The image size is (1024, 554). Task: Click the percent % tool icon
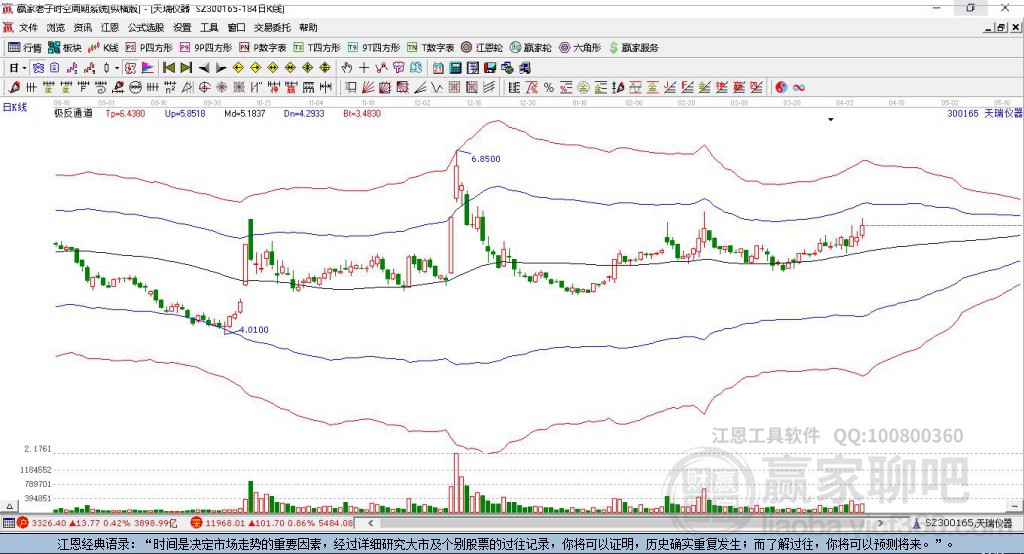click(549, 87)
